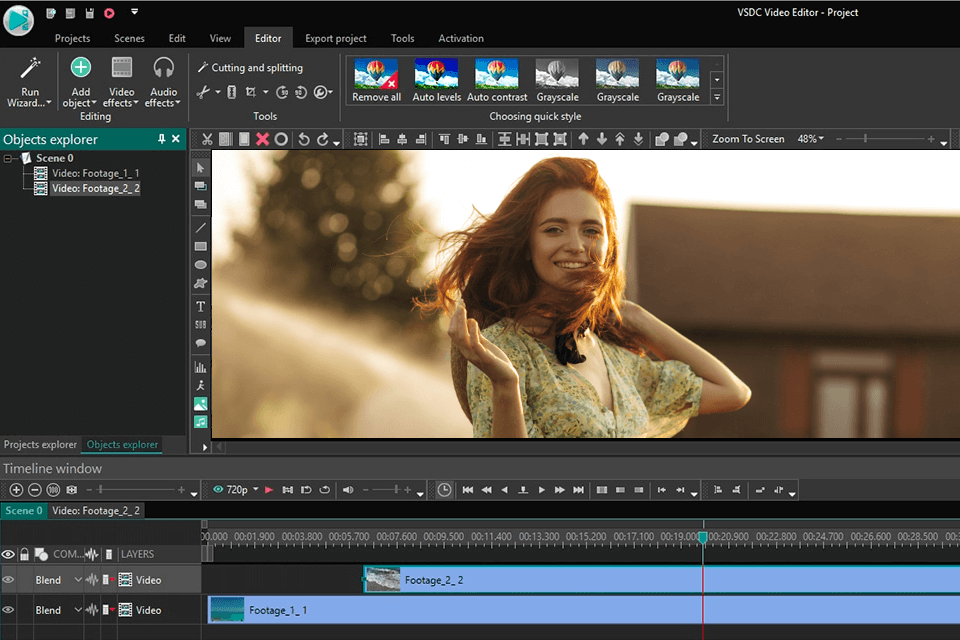Apply the Auto contrast quick style
The height and width of the screenshot is (640, 960).
[497, 80]
